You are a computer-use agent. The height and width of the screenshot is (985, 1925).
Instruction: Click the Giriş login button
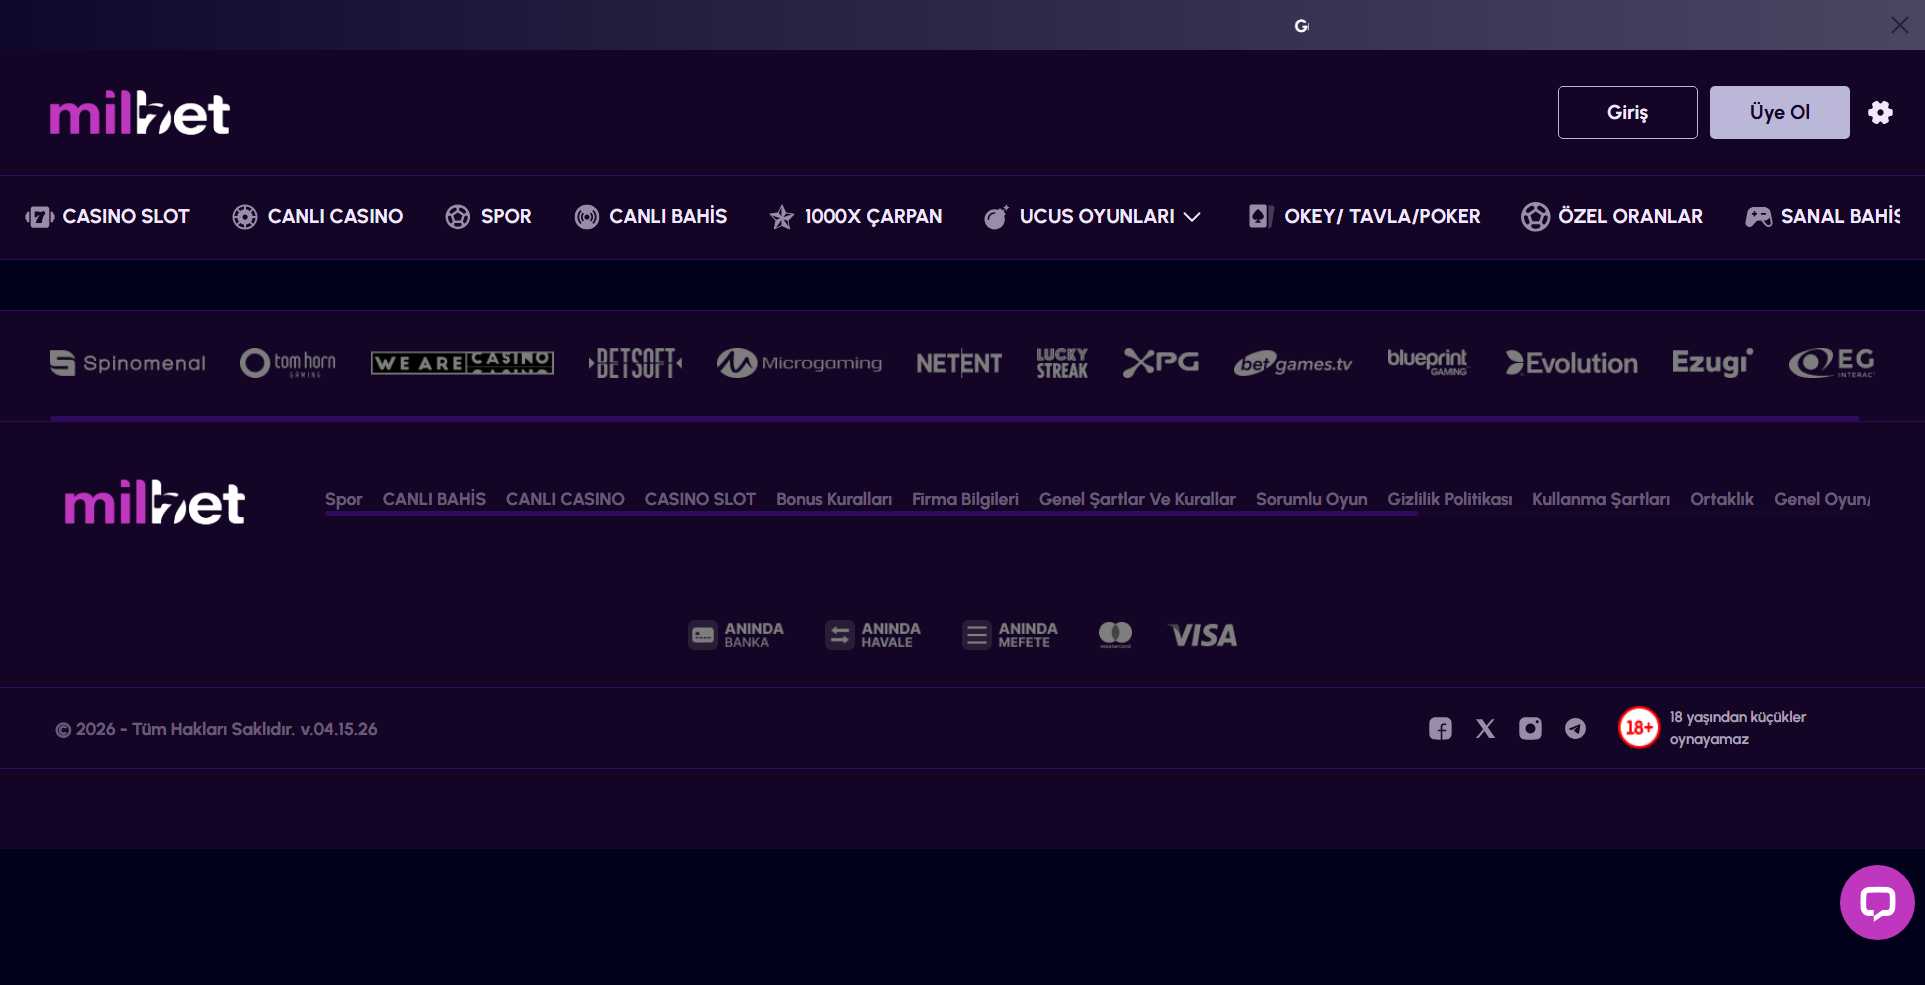[1627, 112]
